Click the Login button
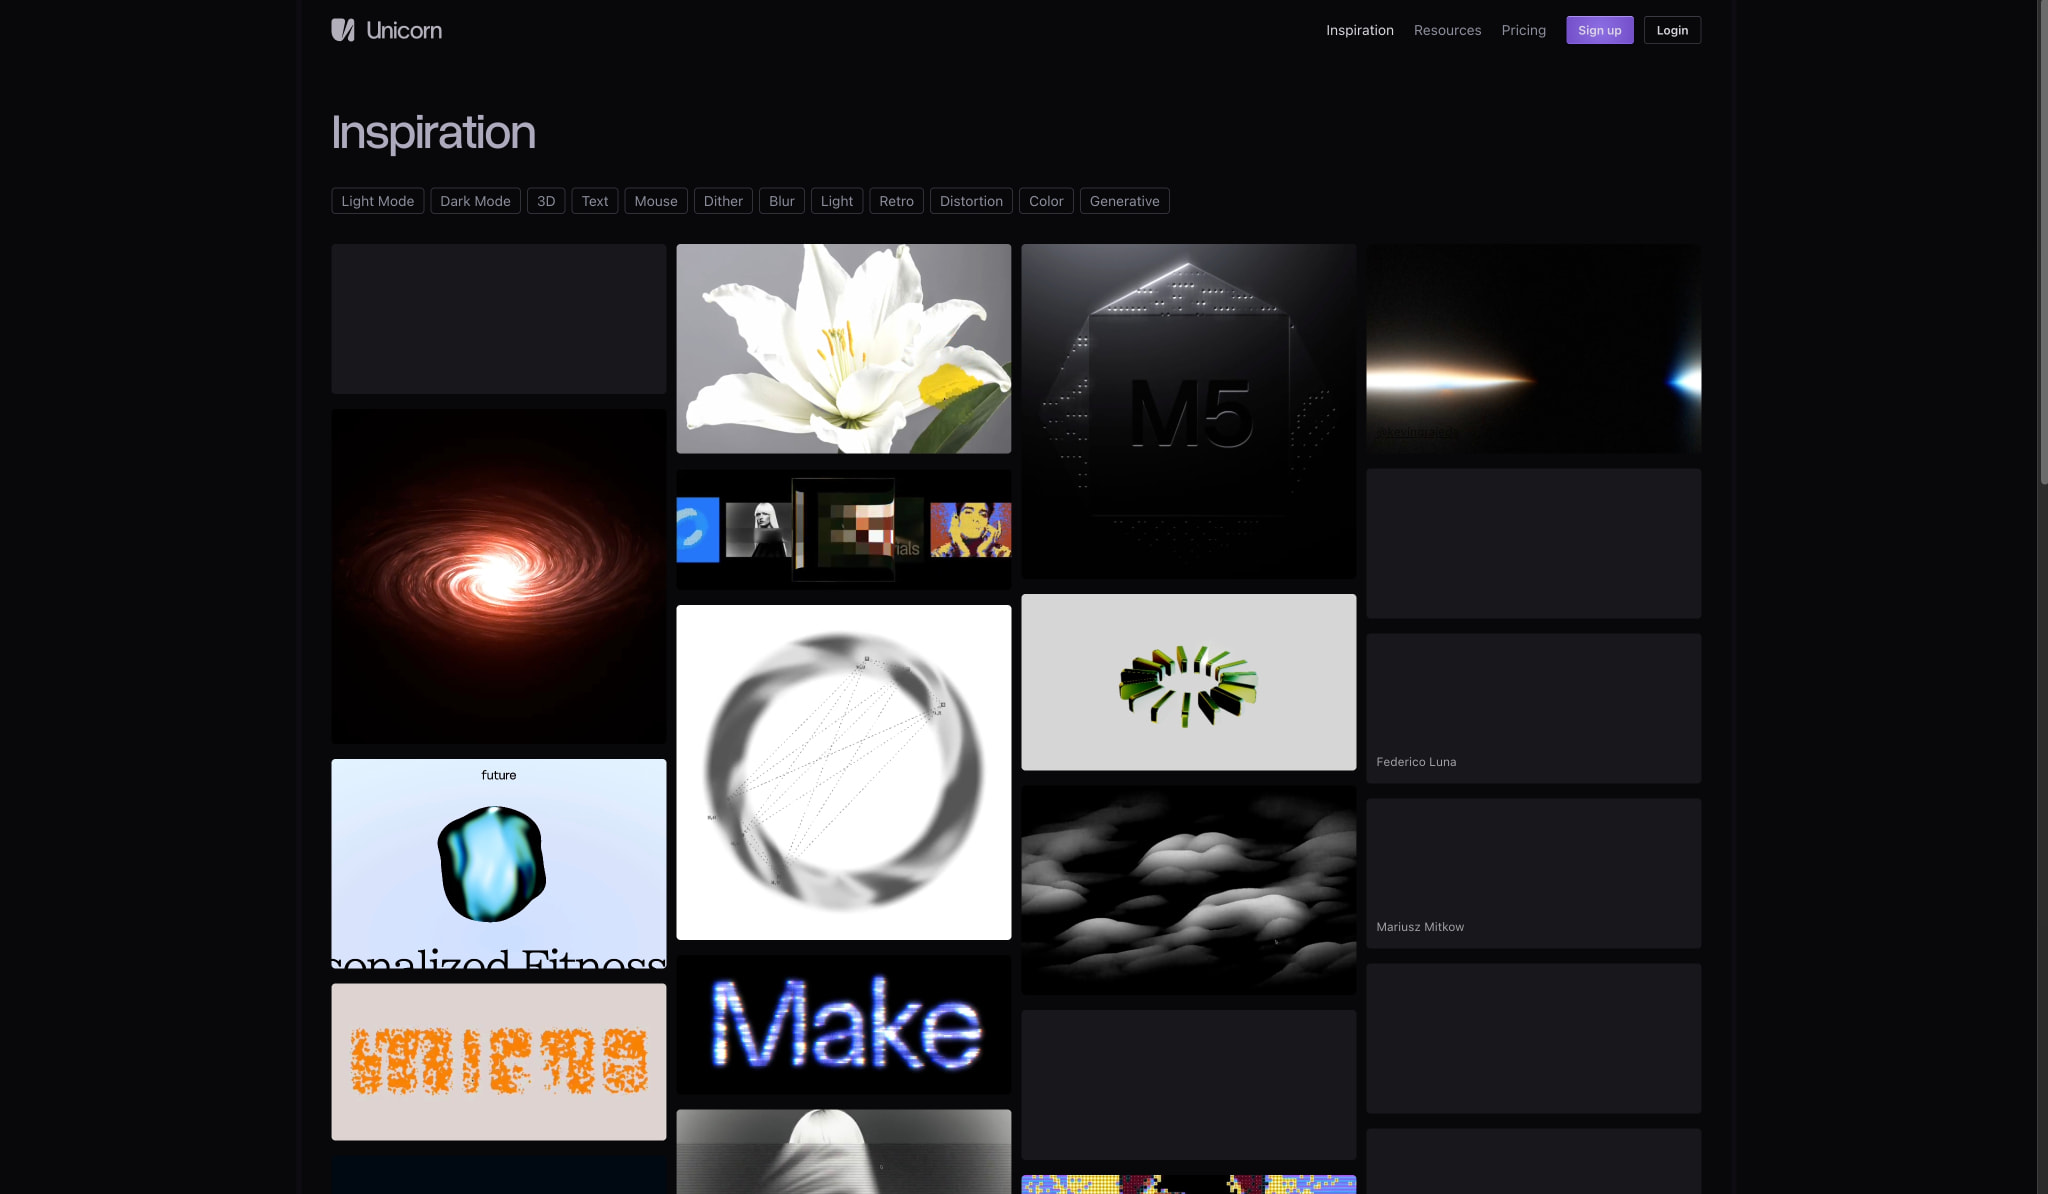This screenshot has height=1194, width=2048. tap(1672, 30)
